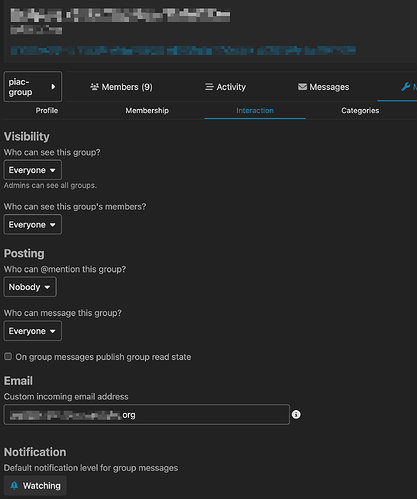Select the Interaction tab
The width and height of the screenshot is (417, 499).
(255, 110)
